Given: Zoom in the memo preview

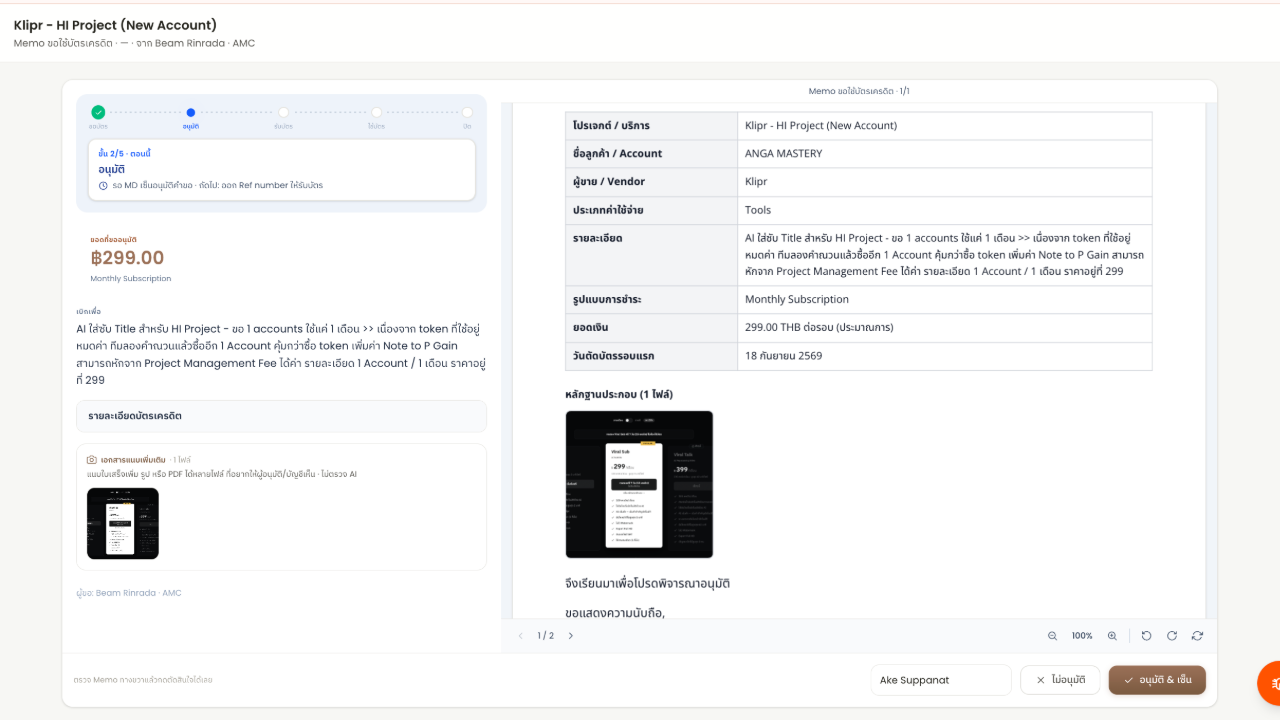Looking at the screenshot, I should 1112,636.
